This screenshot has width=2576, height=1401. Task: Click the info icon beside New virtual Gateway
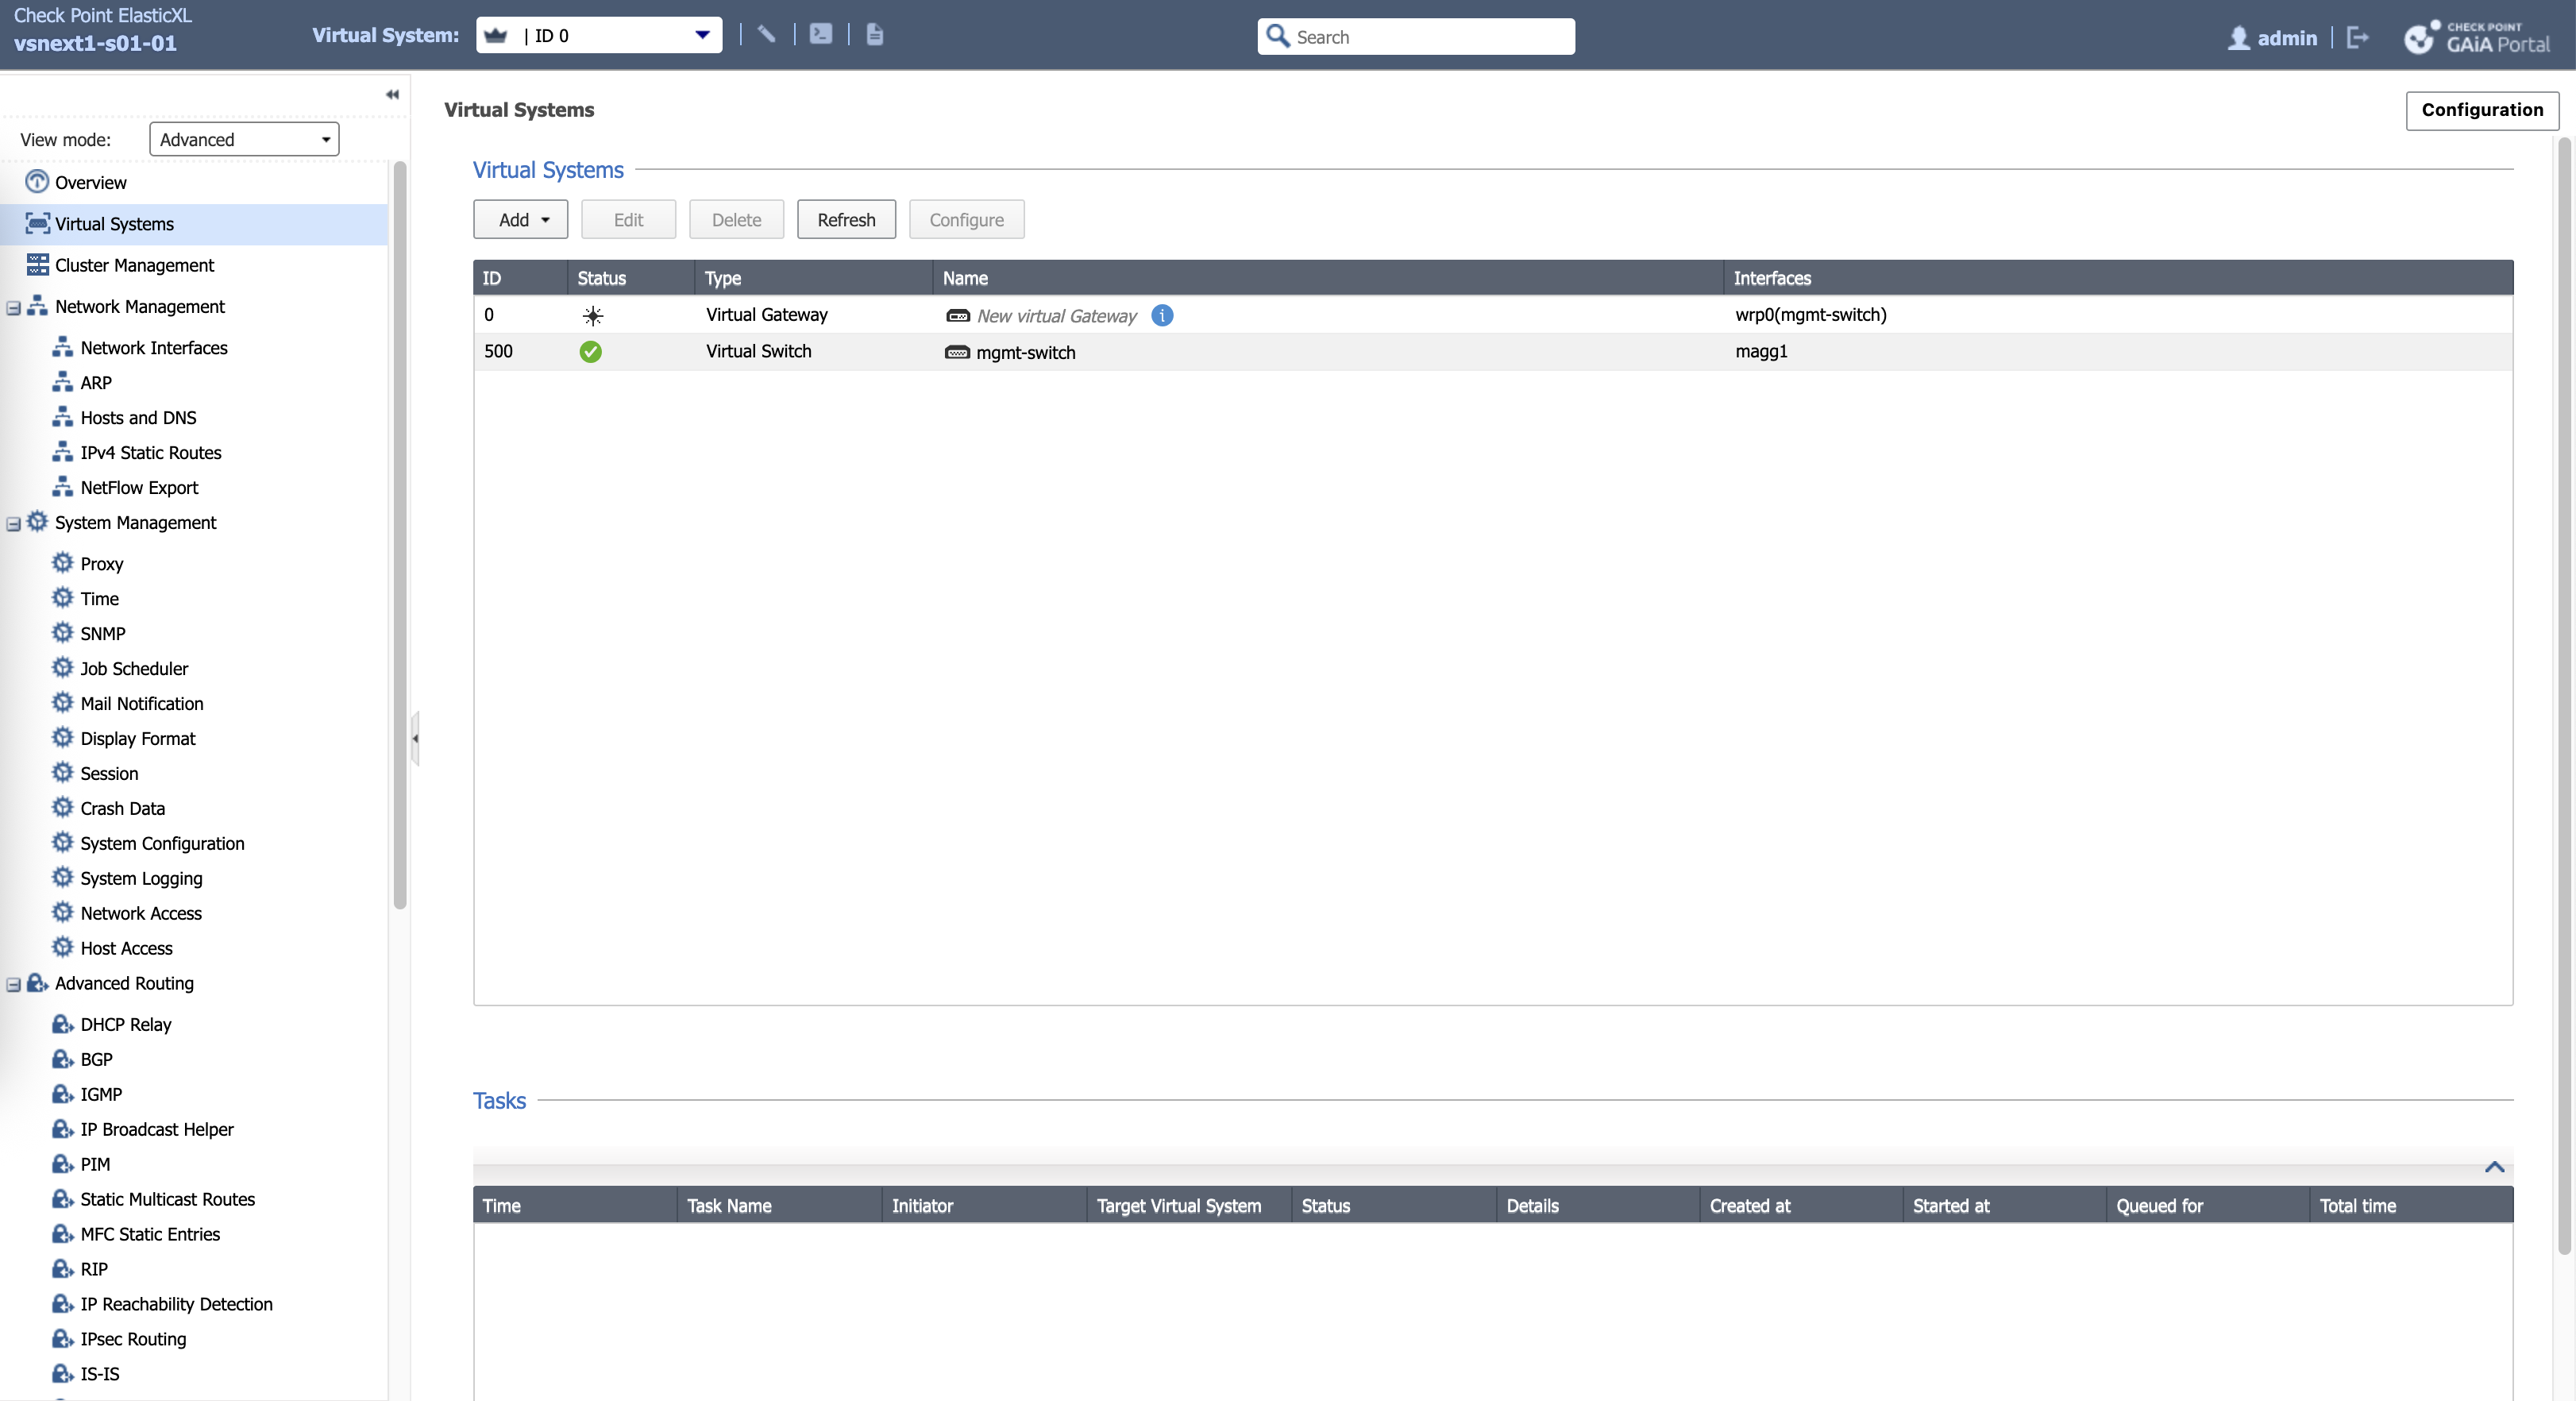1162,315
